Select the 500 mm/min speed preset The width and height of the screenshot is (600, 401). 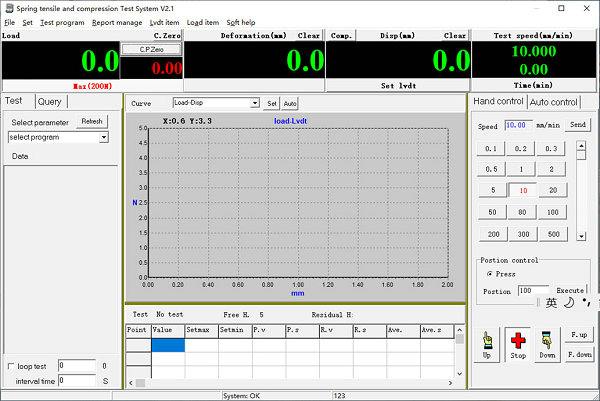(552, 234)
